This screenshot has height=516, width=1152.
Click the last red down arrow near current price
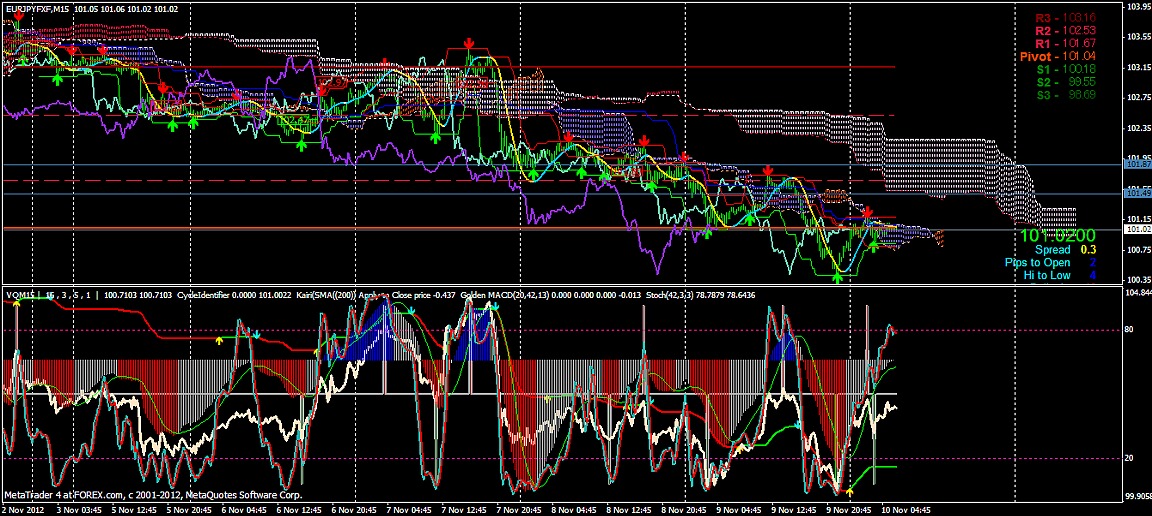click(868, 213)
